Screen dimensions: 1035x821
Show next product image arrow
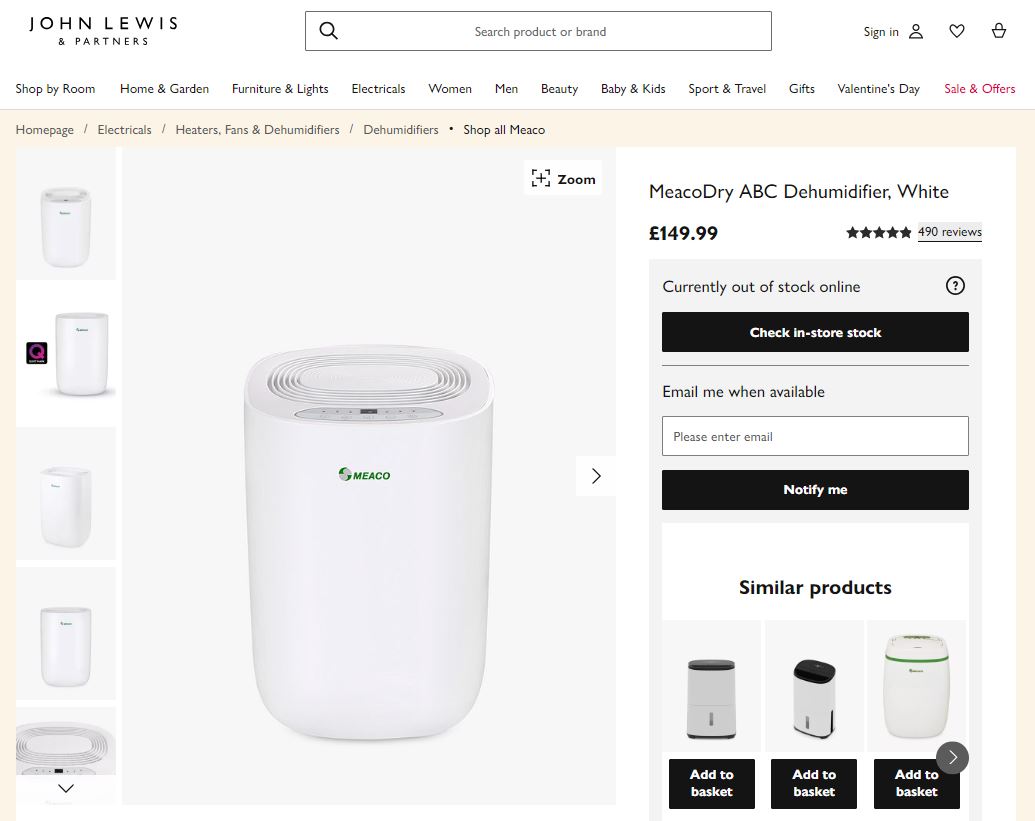596,476
